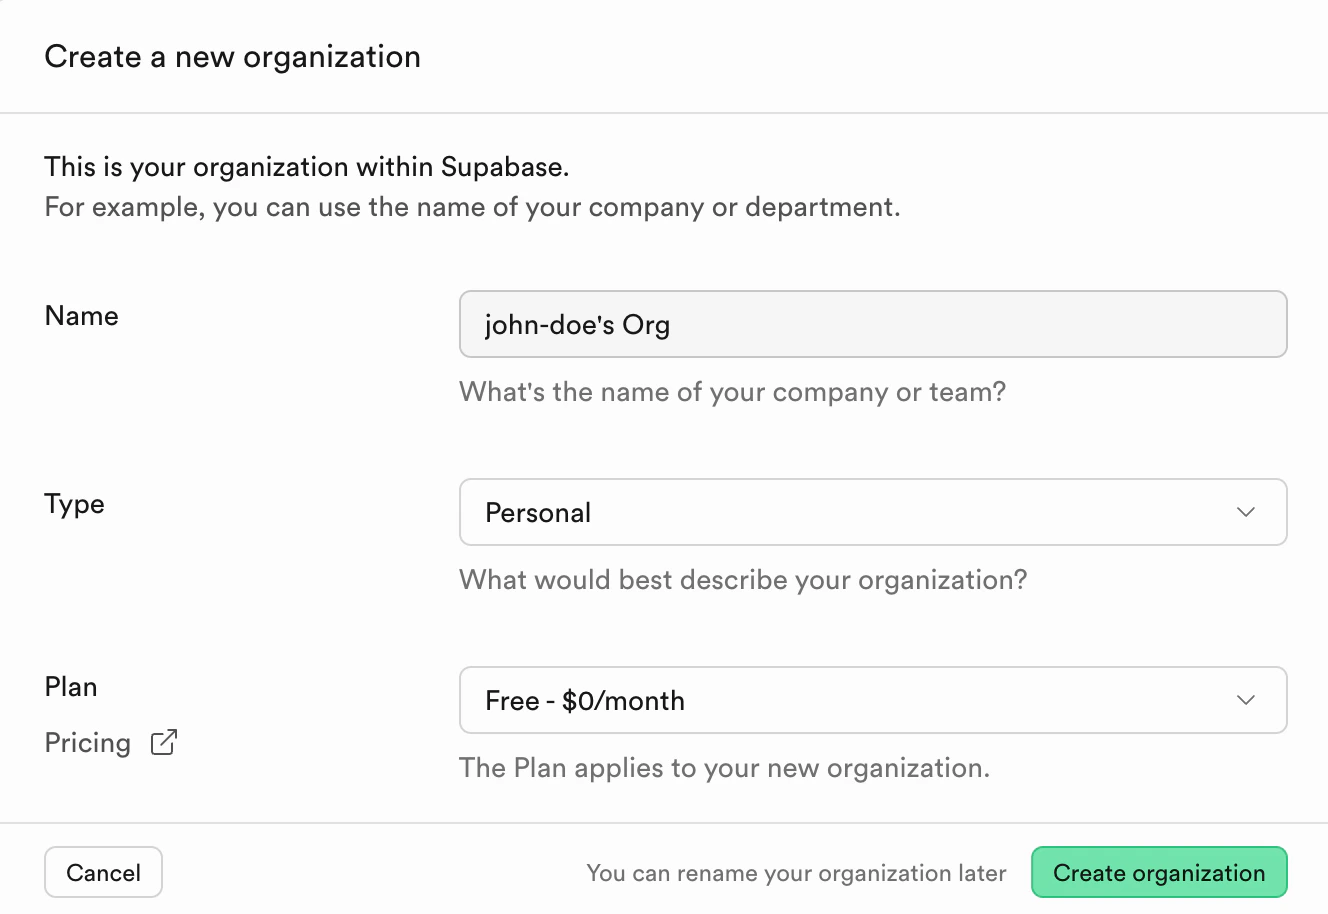Select the text john-doe's Org
Image resolution: width=1328 pixels, height=914 pixels.
point(577,324)
